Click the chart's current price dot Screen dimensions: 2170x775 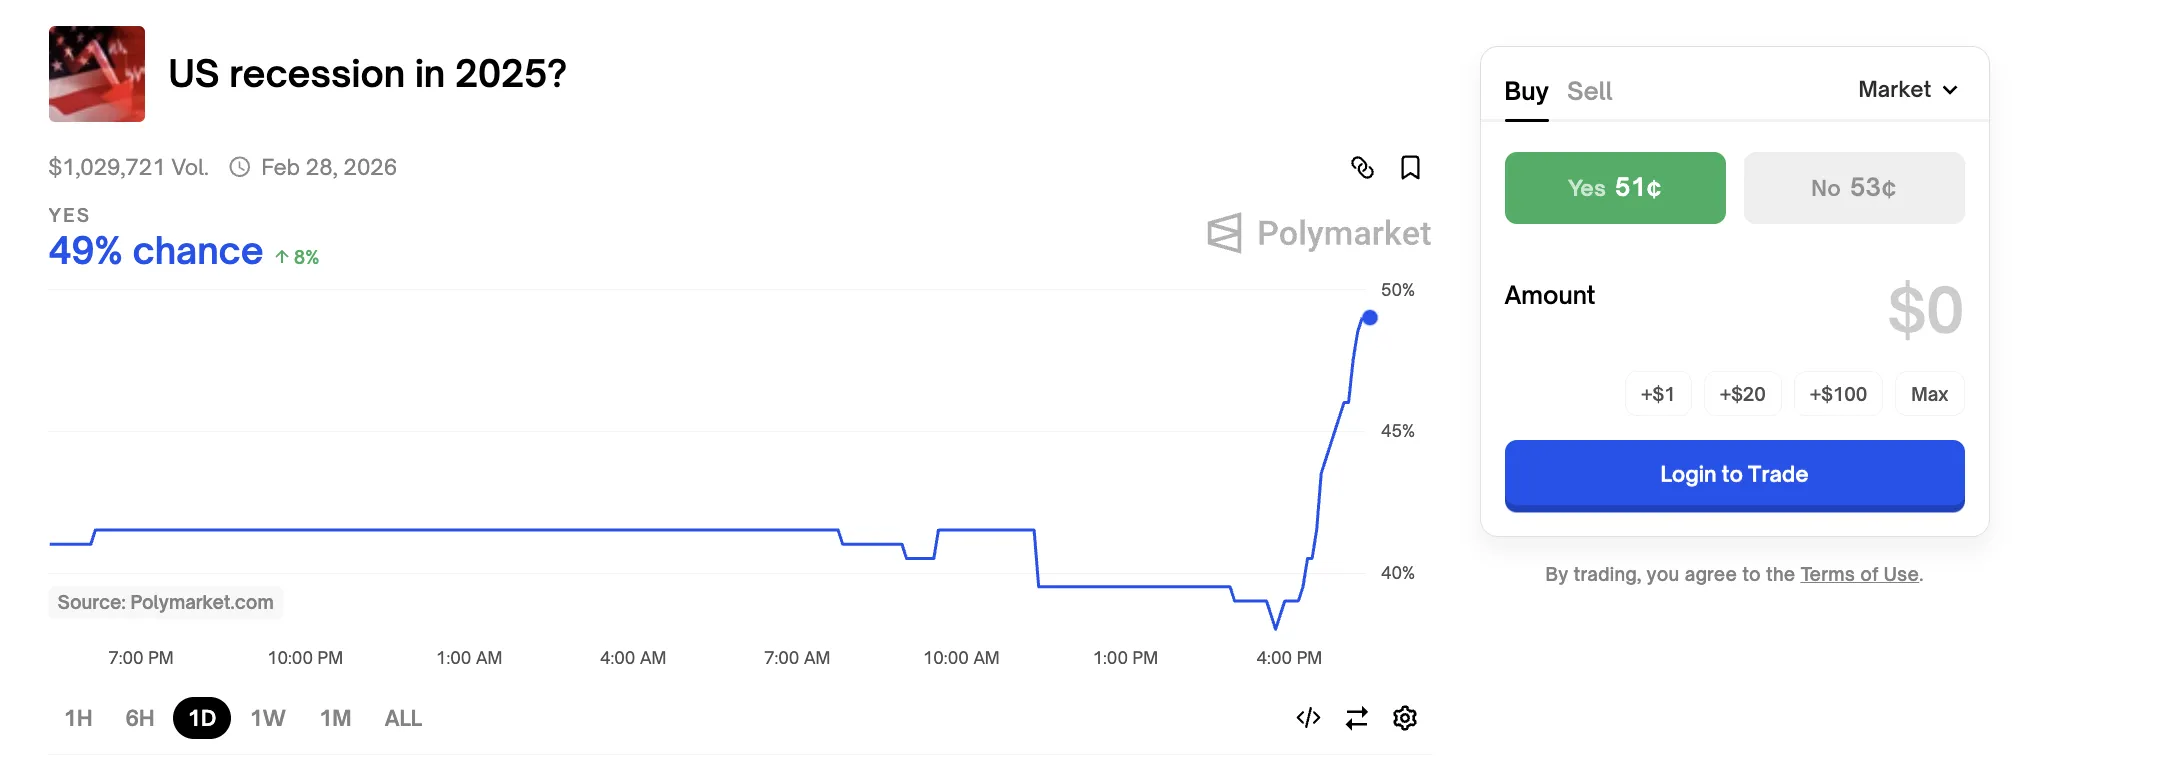pyautogui.click(x=1370, y=318)
